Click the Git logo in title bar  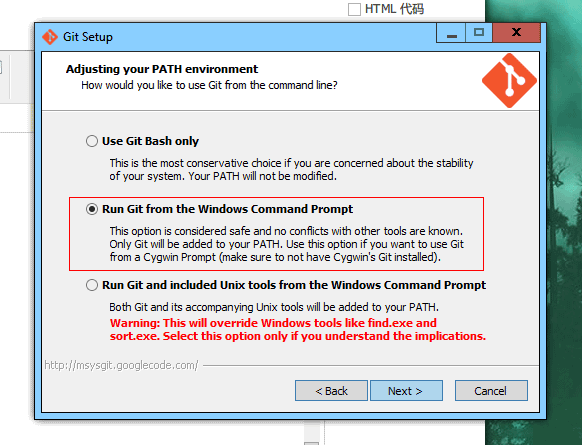(x=50, y=37)
